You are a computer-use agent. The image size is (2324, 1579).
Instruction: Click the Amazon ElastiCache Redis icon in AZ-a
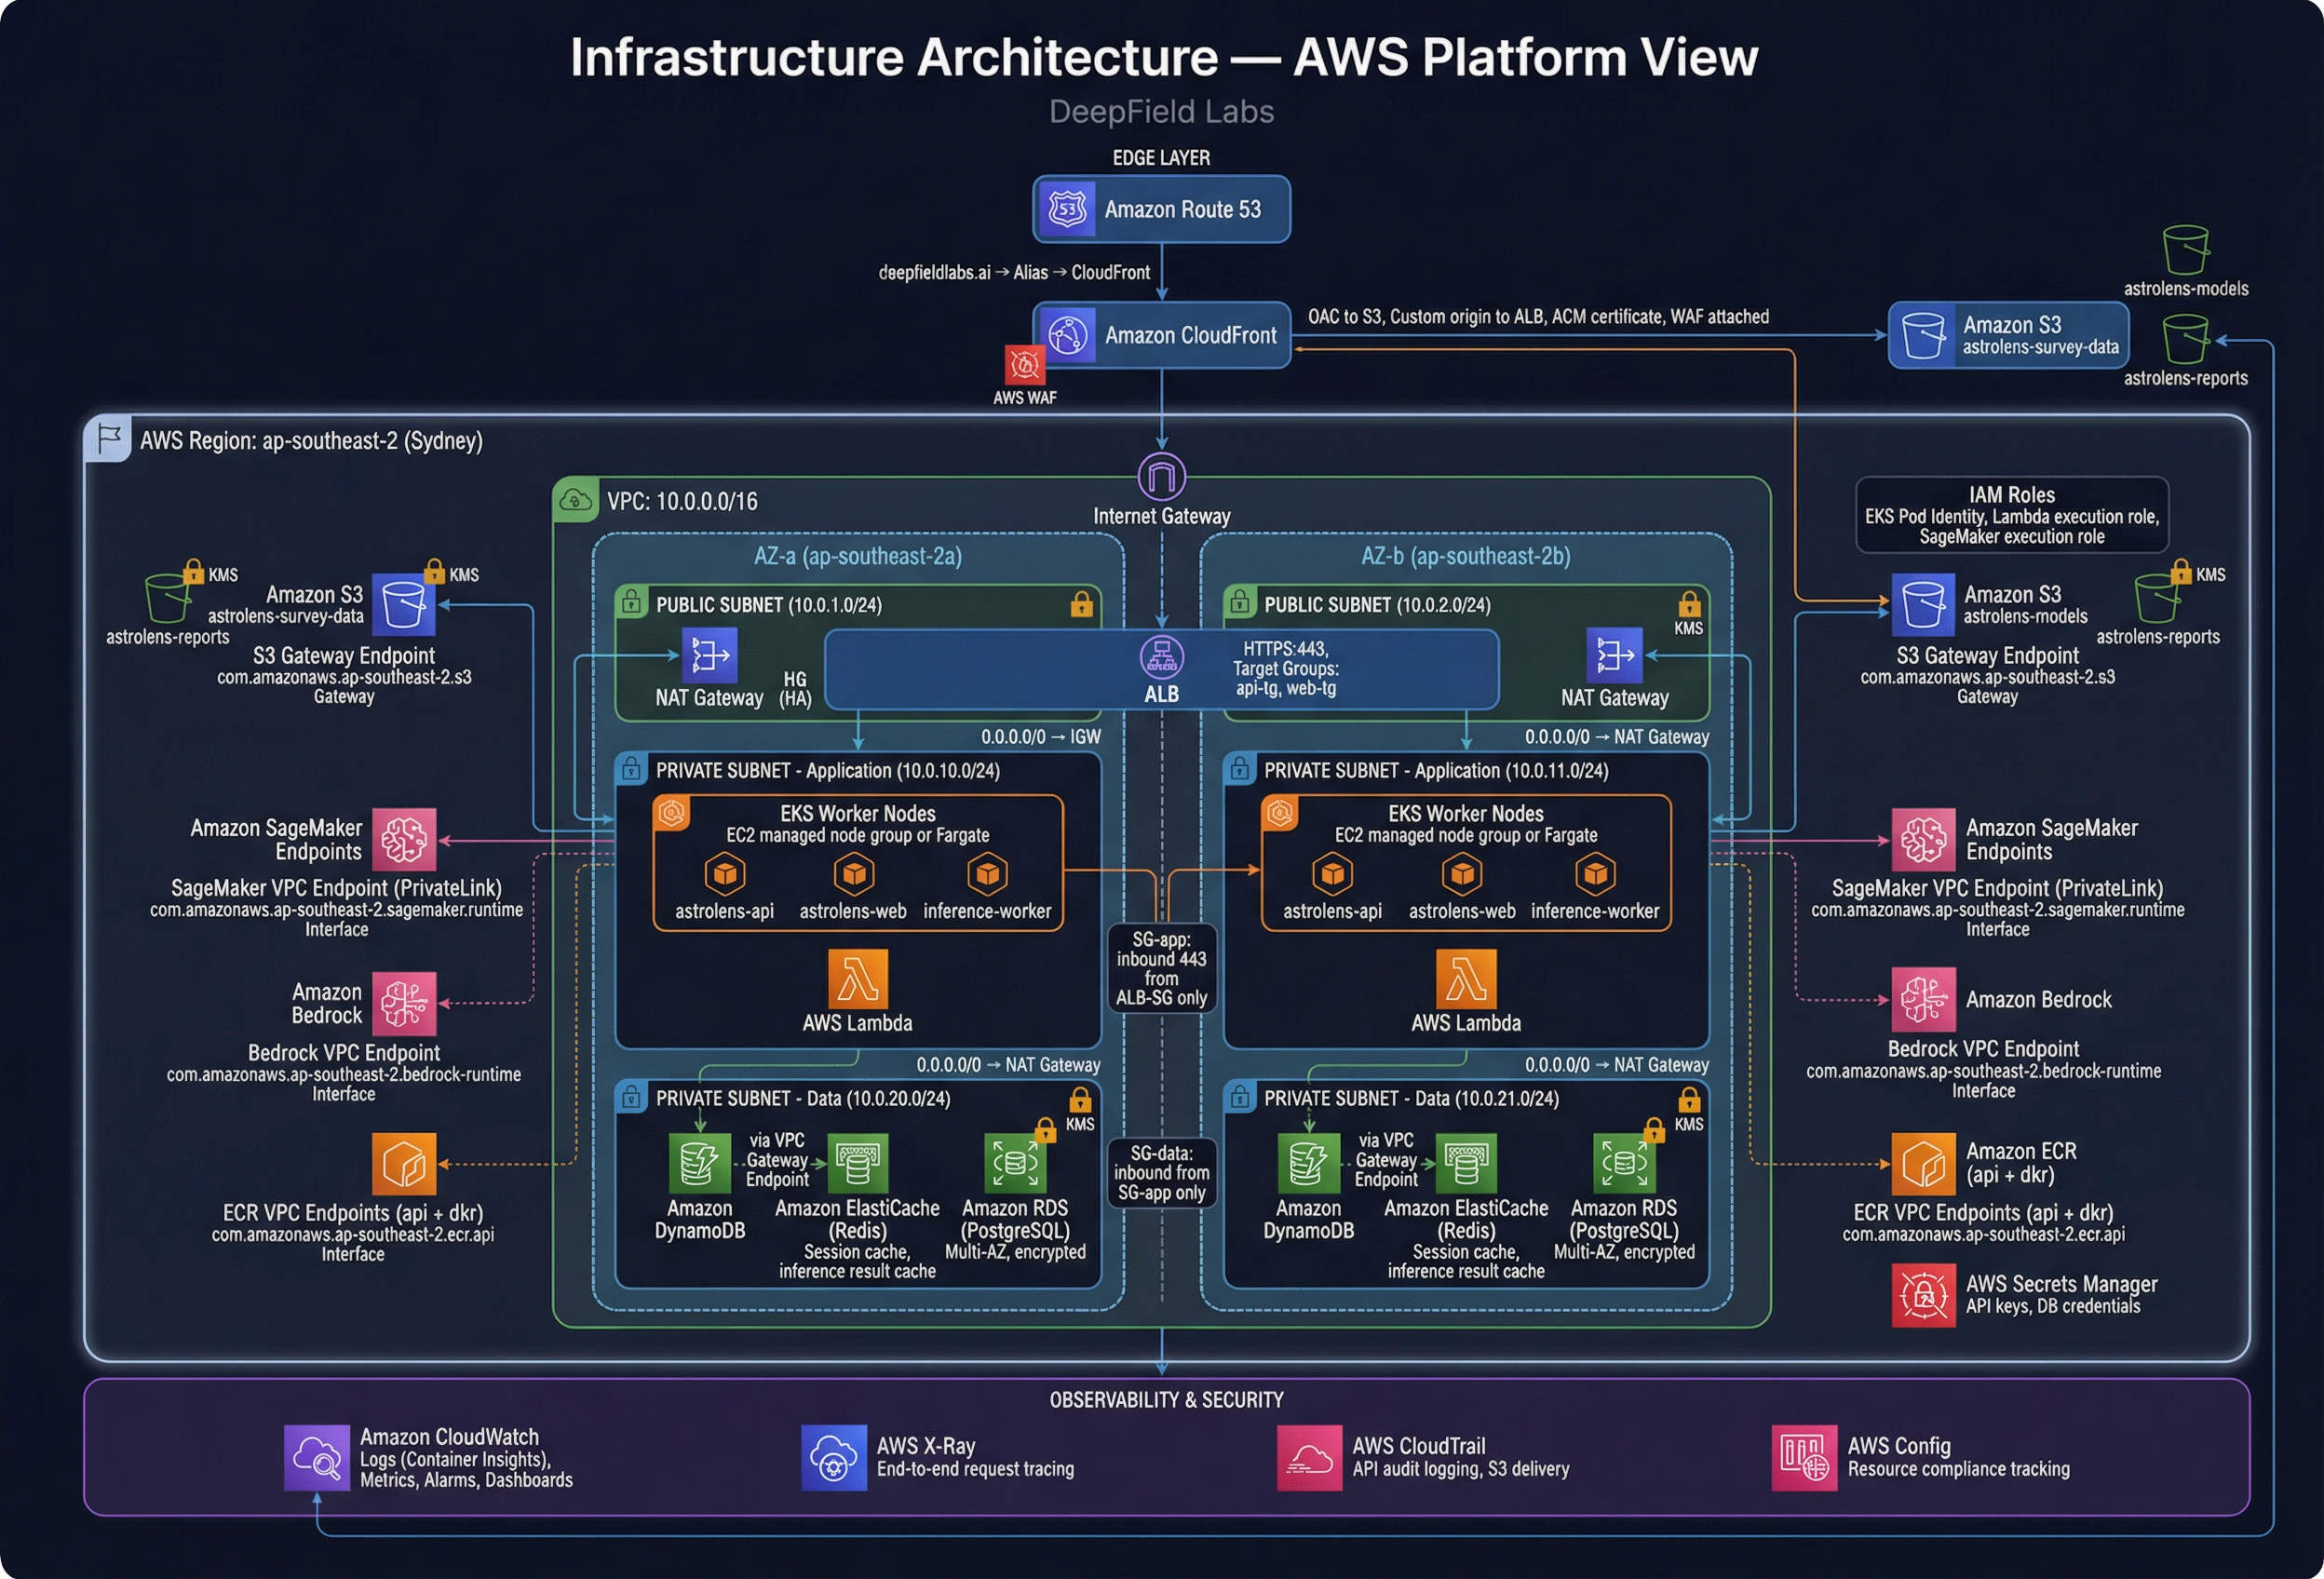[858, 1161]
